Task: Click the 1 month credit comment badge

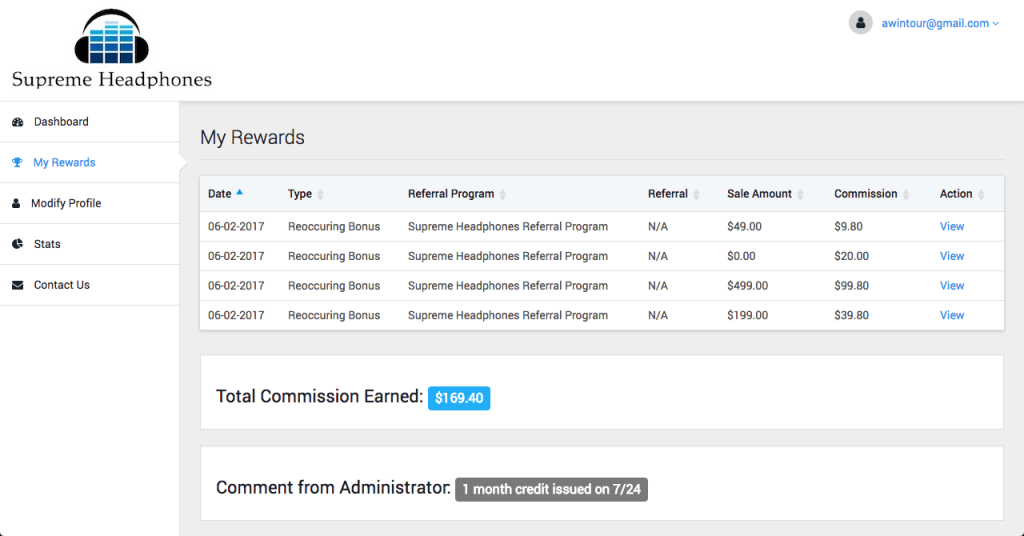Action: (551, 489)
